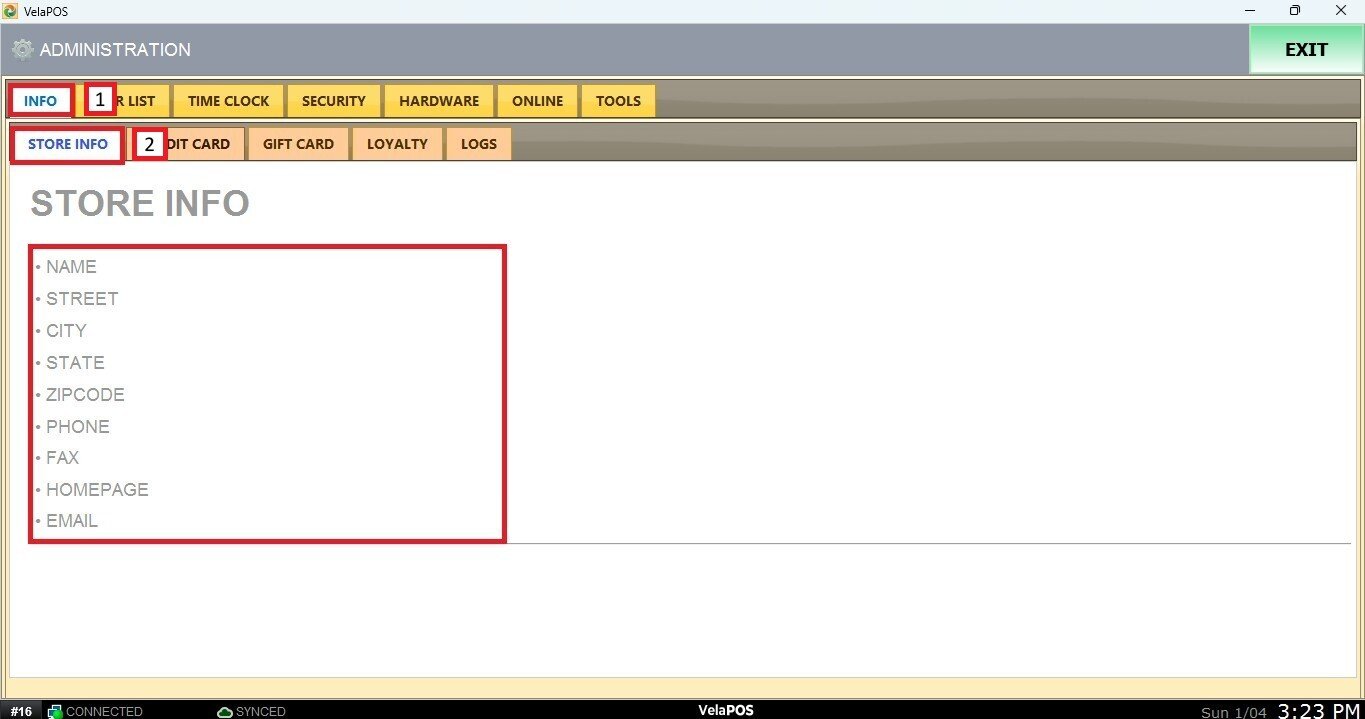
Task: Select the INFO main tab
Action: pos(41,101)
